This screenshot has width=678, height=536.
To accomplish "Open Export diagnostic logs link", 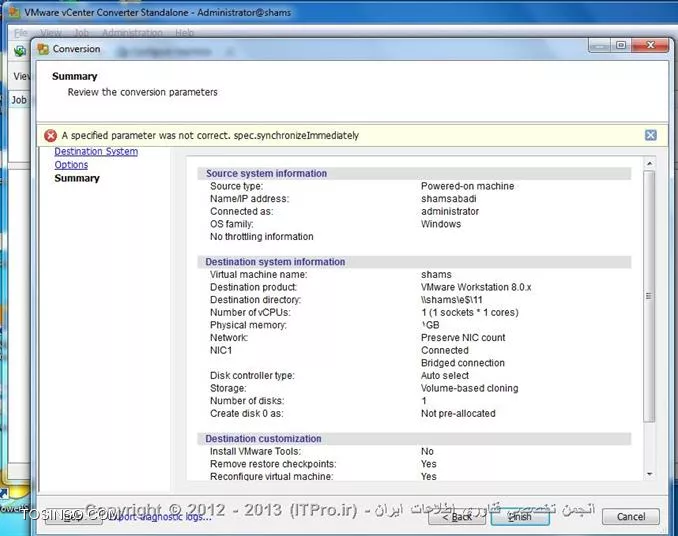I will [161, 517].
